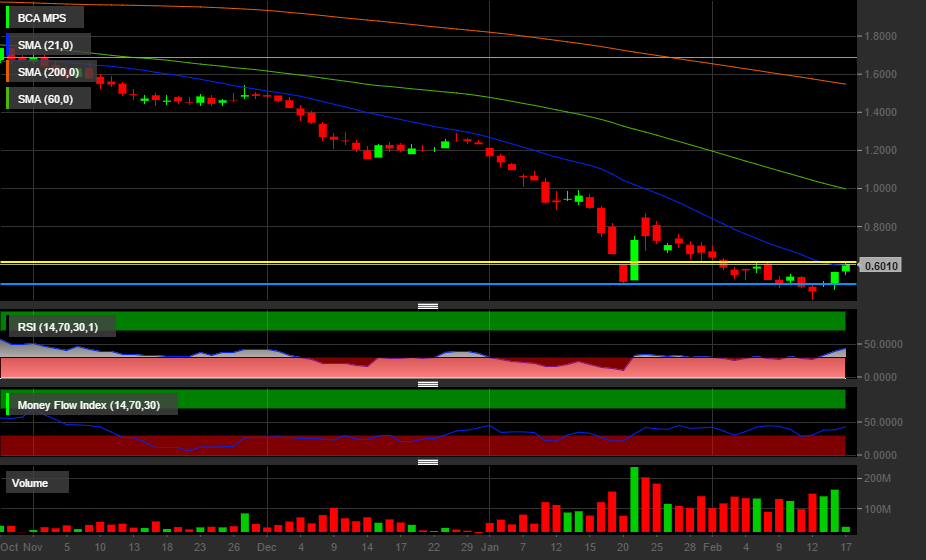Grab the divider handle above the Volume panel

click(x=428, y=462)
